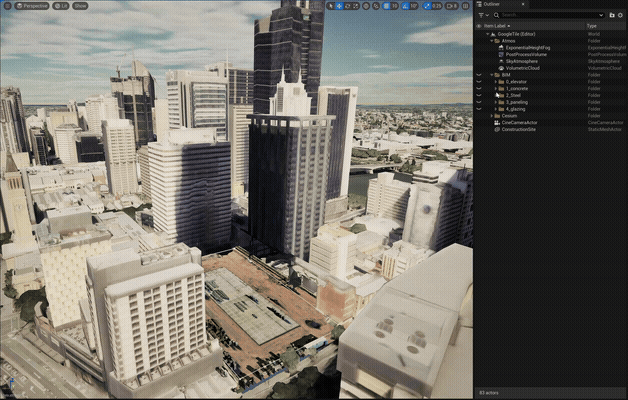This screenshot has height=400, width=628.
Task: Toggle visibility of the BIM folder
Action: pyautogui.click(x=479, y=74)
